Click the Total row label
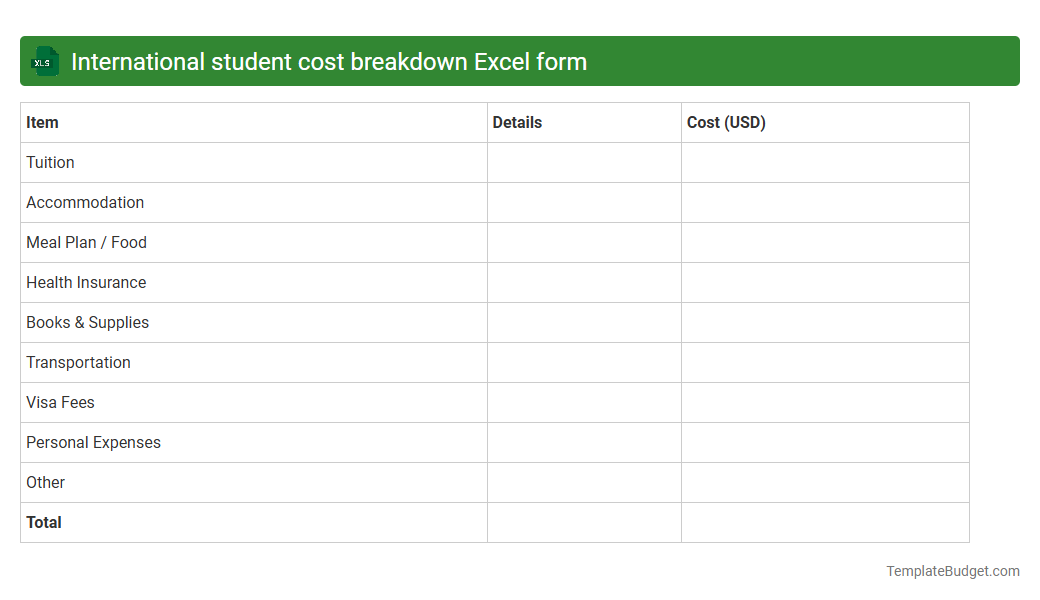This screenshot has height=600, width=1040. coord(43,522)
